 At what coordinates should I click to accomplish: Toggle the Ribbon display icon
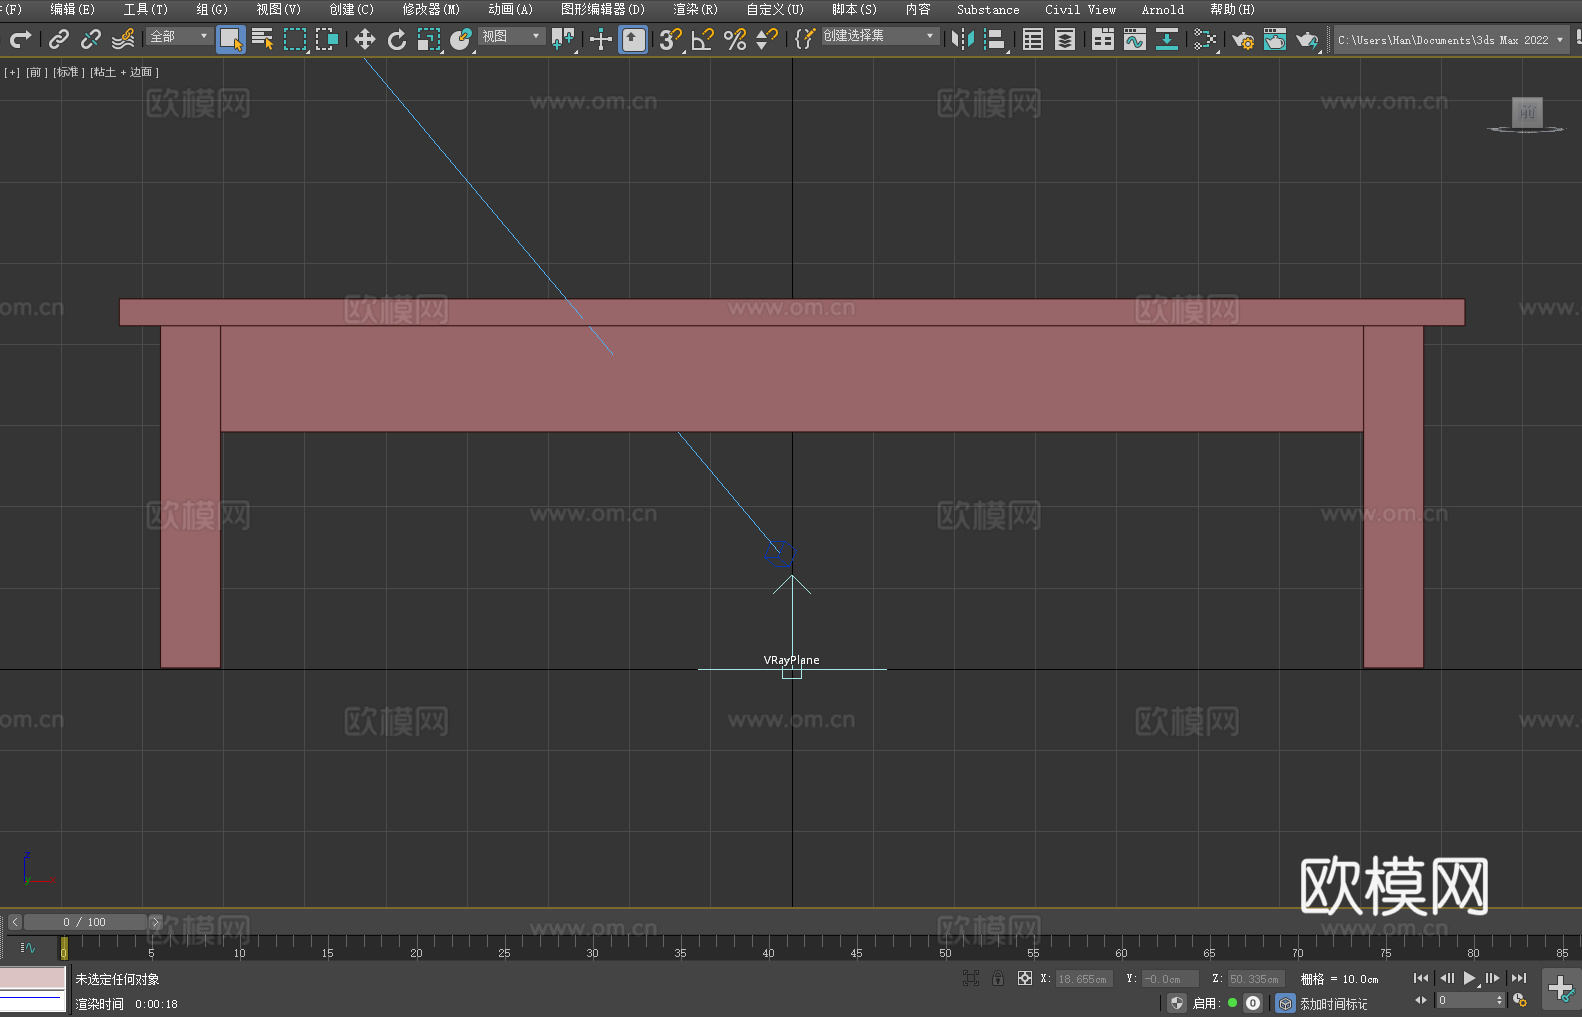click(1103, 39)
